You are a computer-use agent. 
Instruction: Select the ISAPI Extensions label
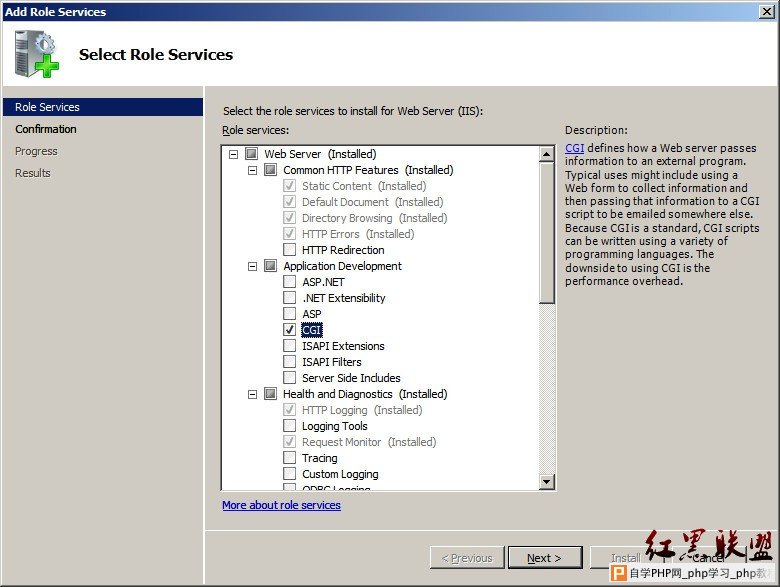click(343, 346)
